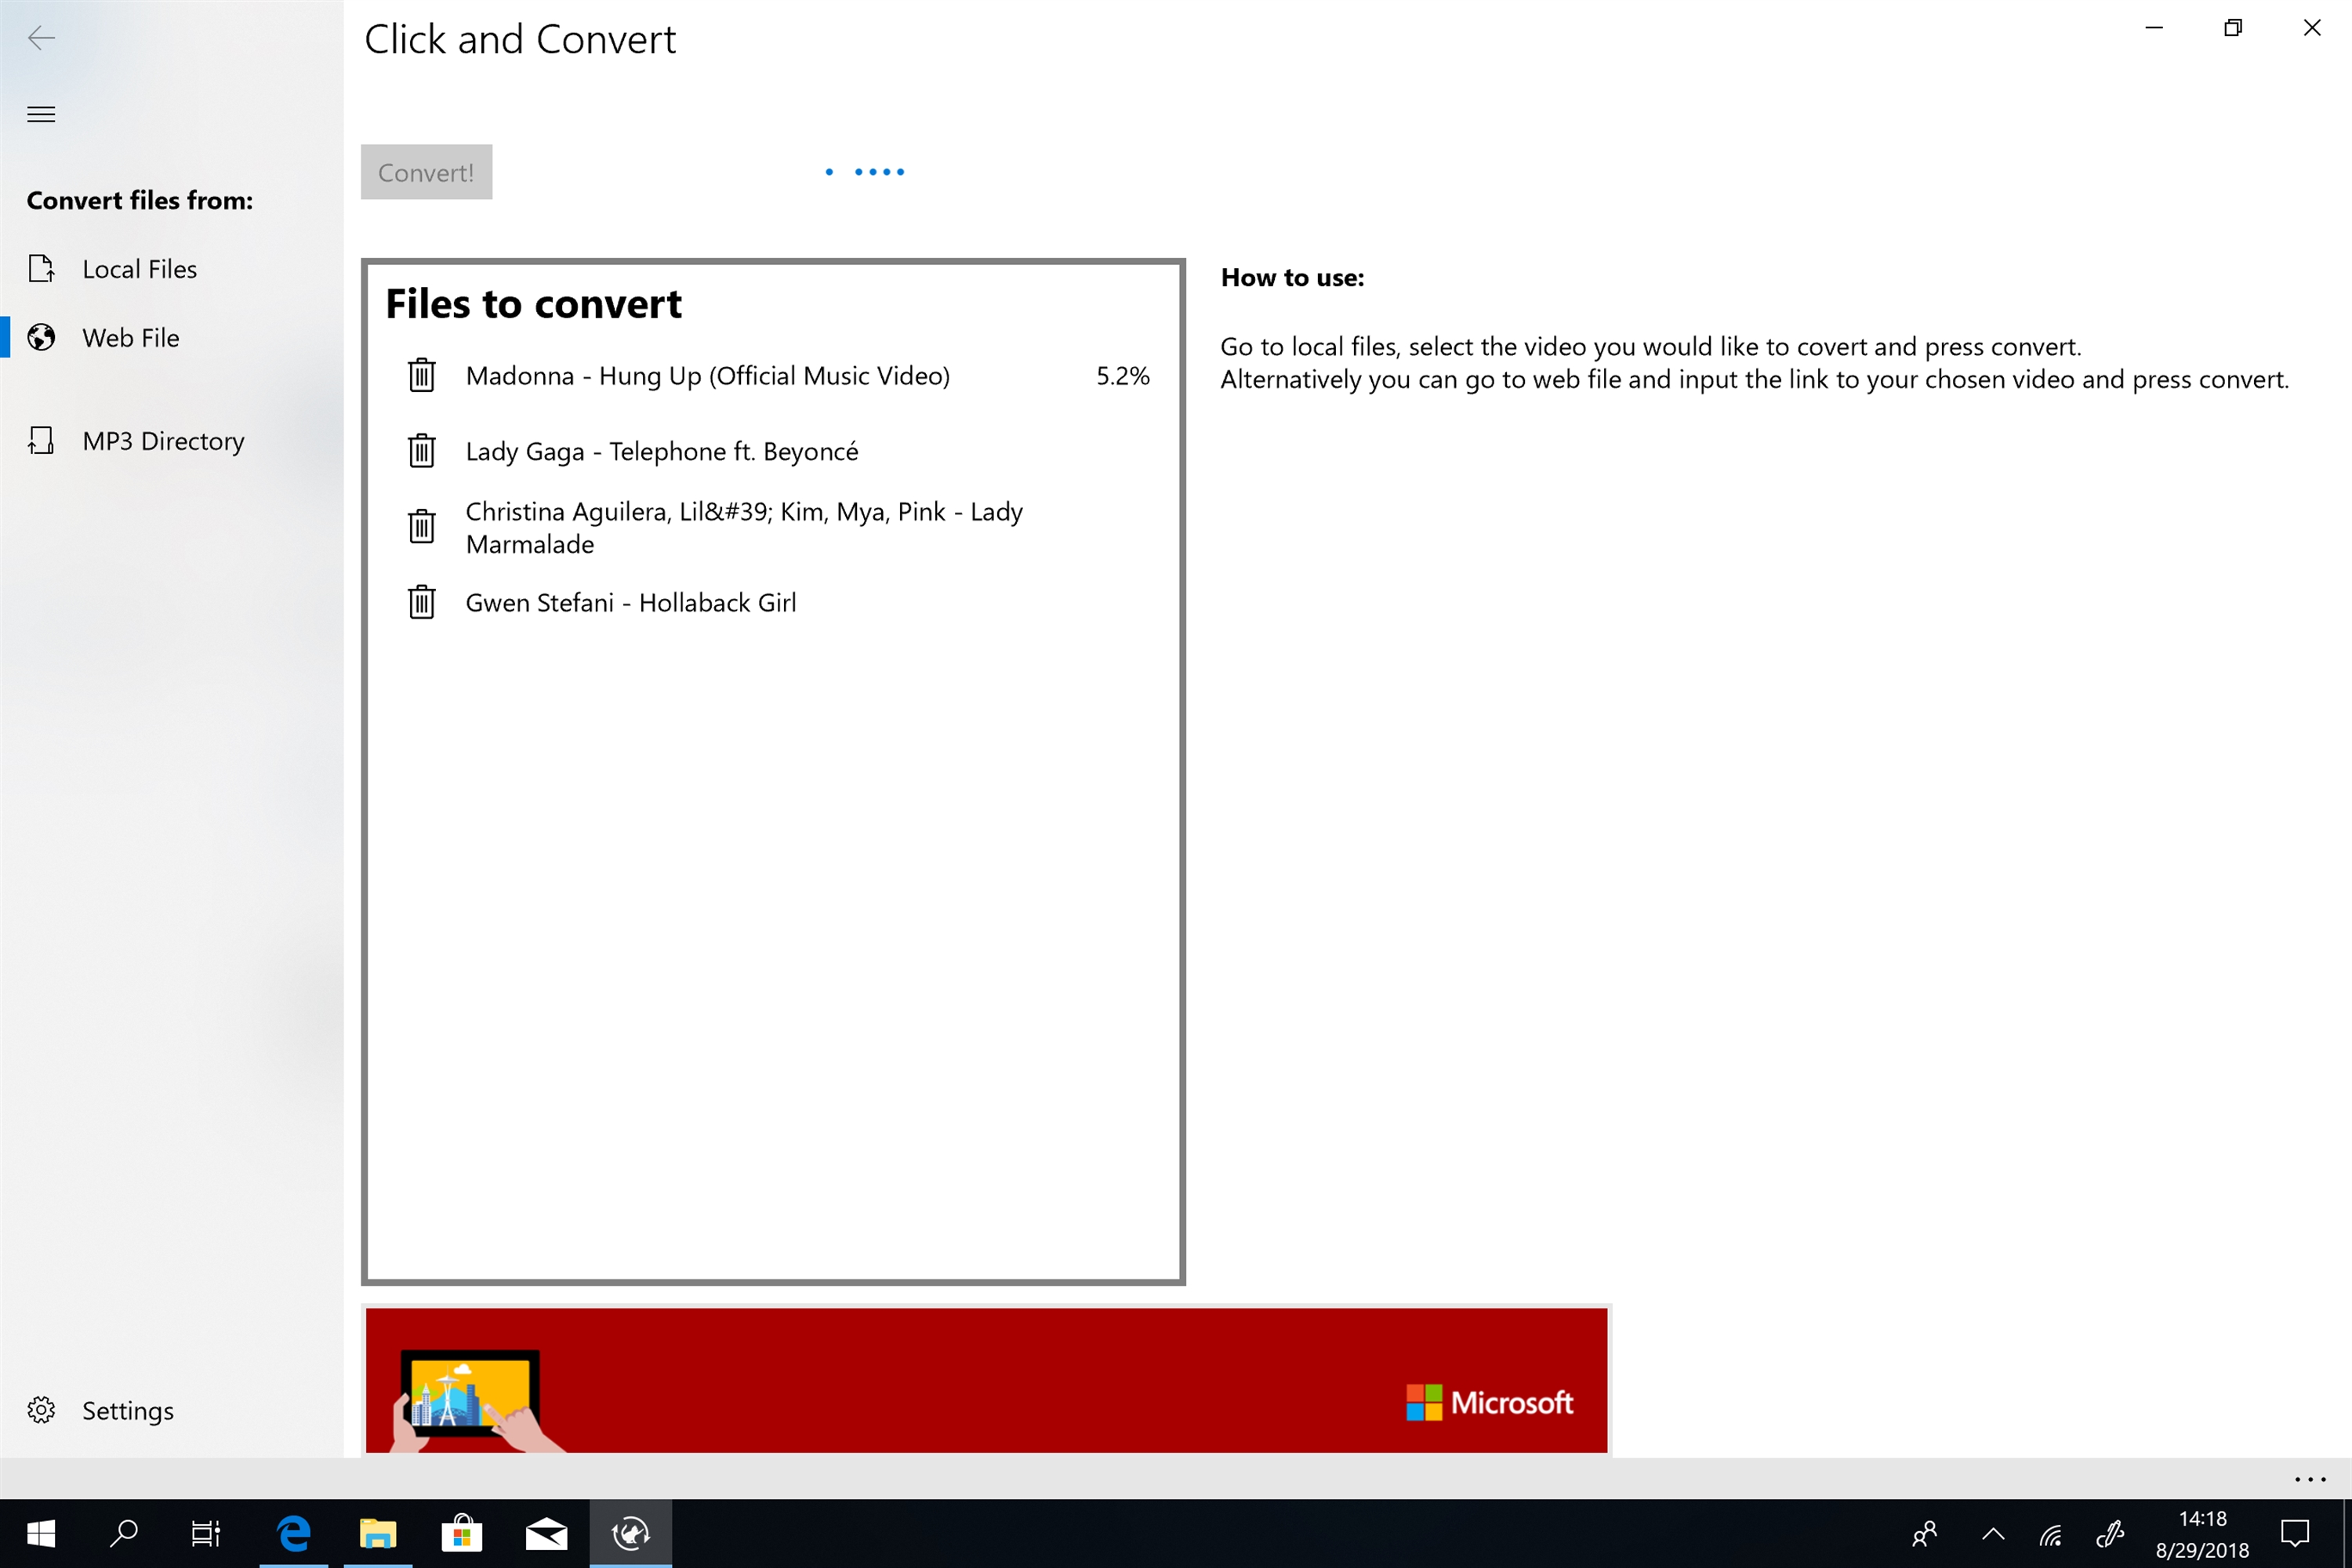Open the MP3 Directory page

tap(163, 441)
